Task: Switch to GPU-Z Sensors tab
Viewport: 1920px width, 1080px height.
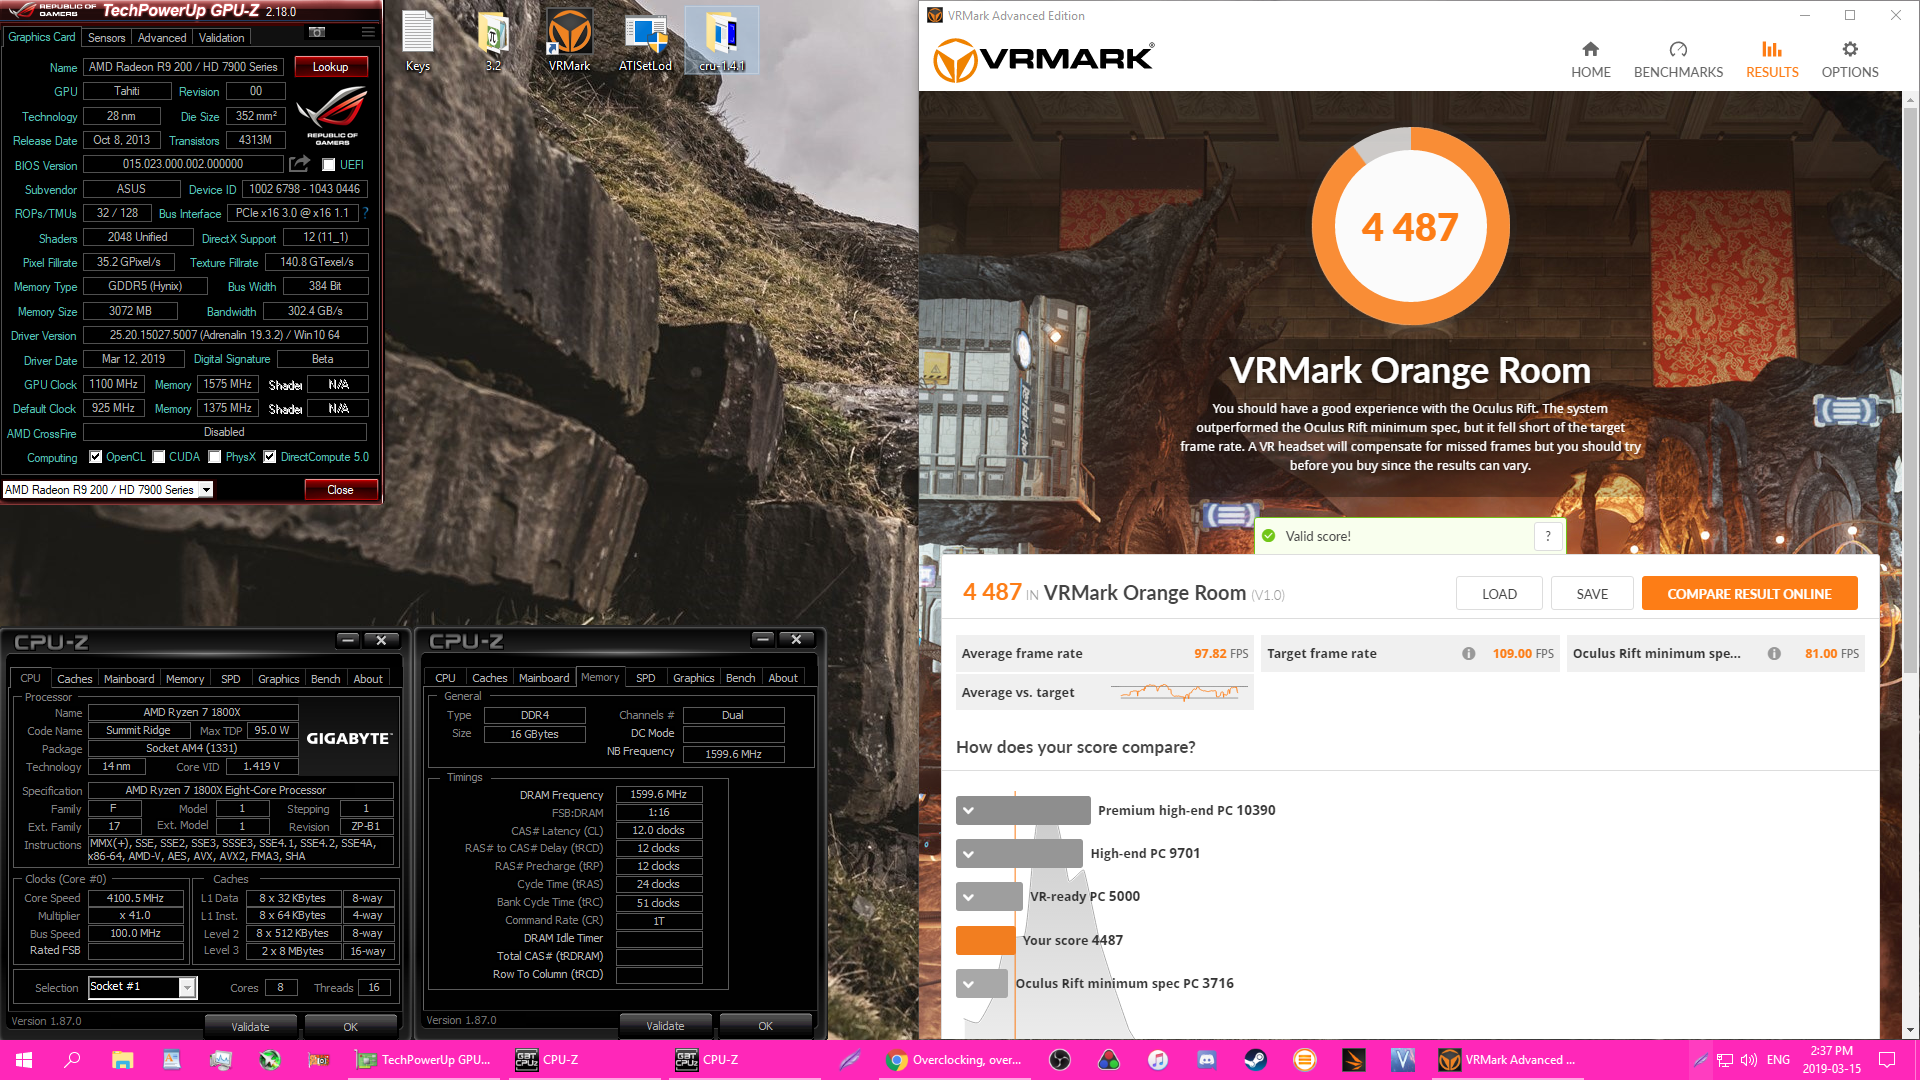Action: 106,38
